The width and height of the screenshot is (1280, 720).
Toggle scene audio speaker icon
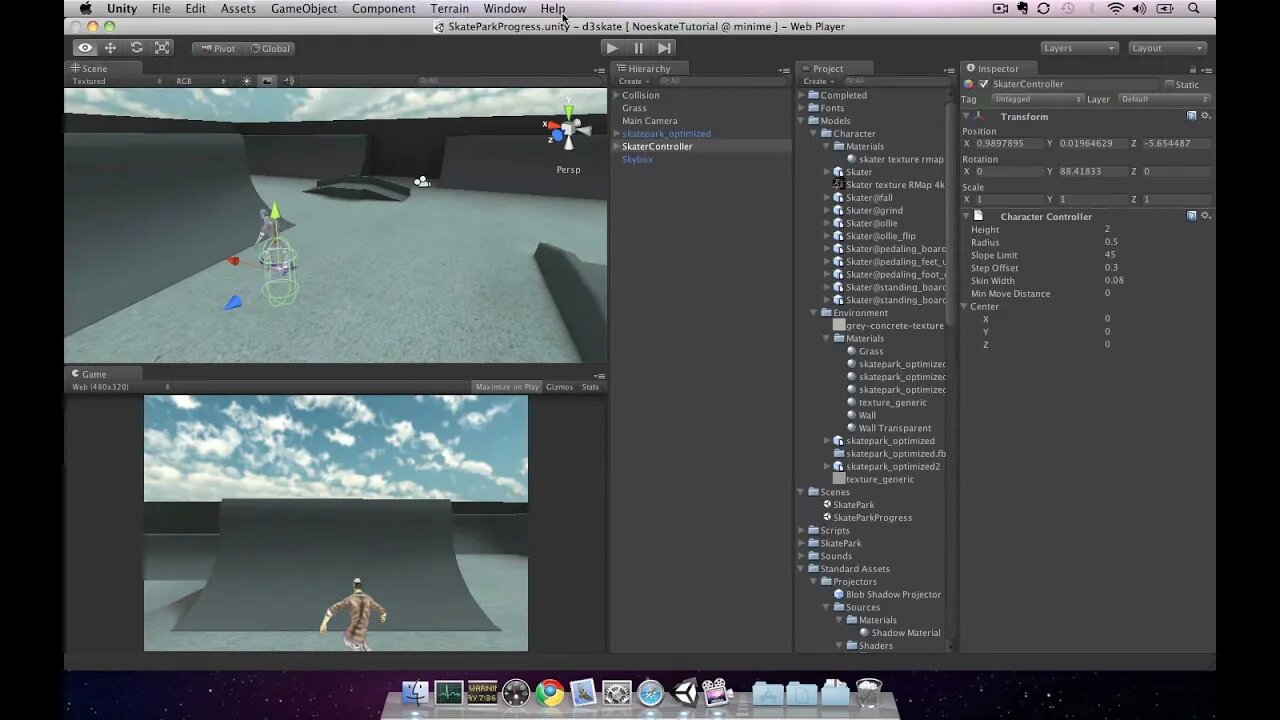click(x=288, y=81)
